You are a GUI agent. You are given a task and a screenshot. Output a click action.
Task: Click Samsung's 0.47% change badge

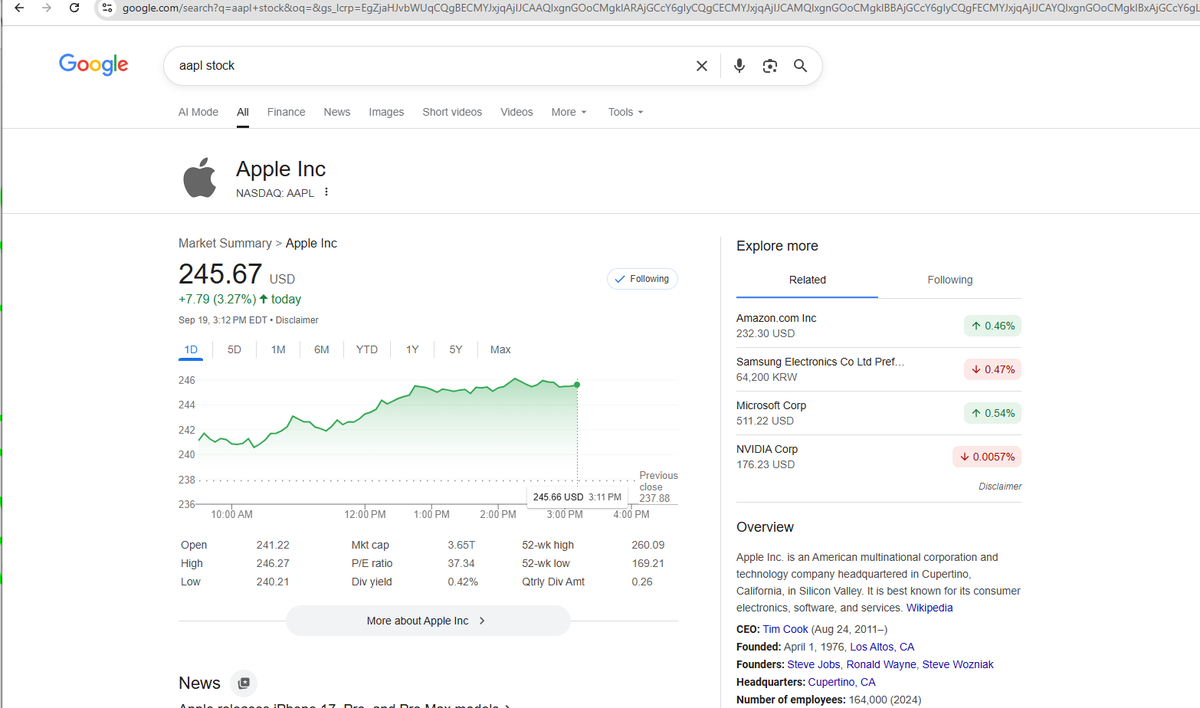coord(993,369)
